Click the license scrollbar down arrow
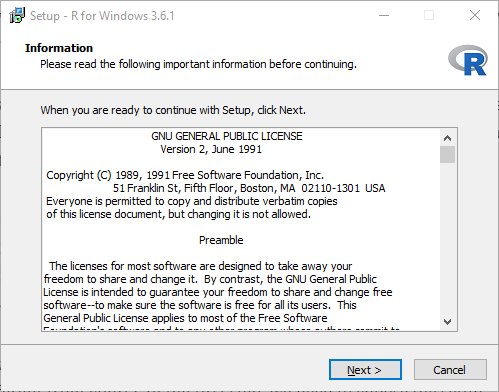The width and height of the screenshot is (499, 392). tap(447, 322)
